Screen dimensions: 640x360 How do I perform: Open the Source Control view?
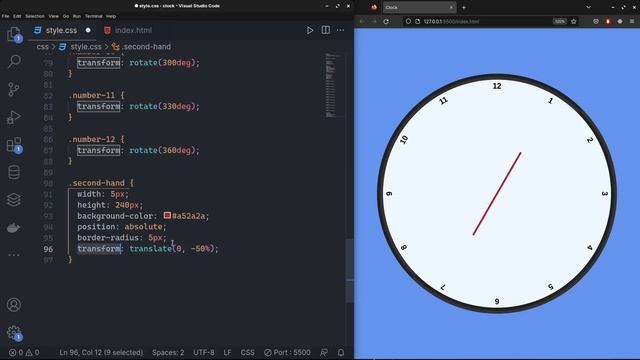pos(14,89)
